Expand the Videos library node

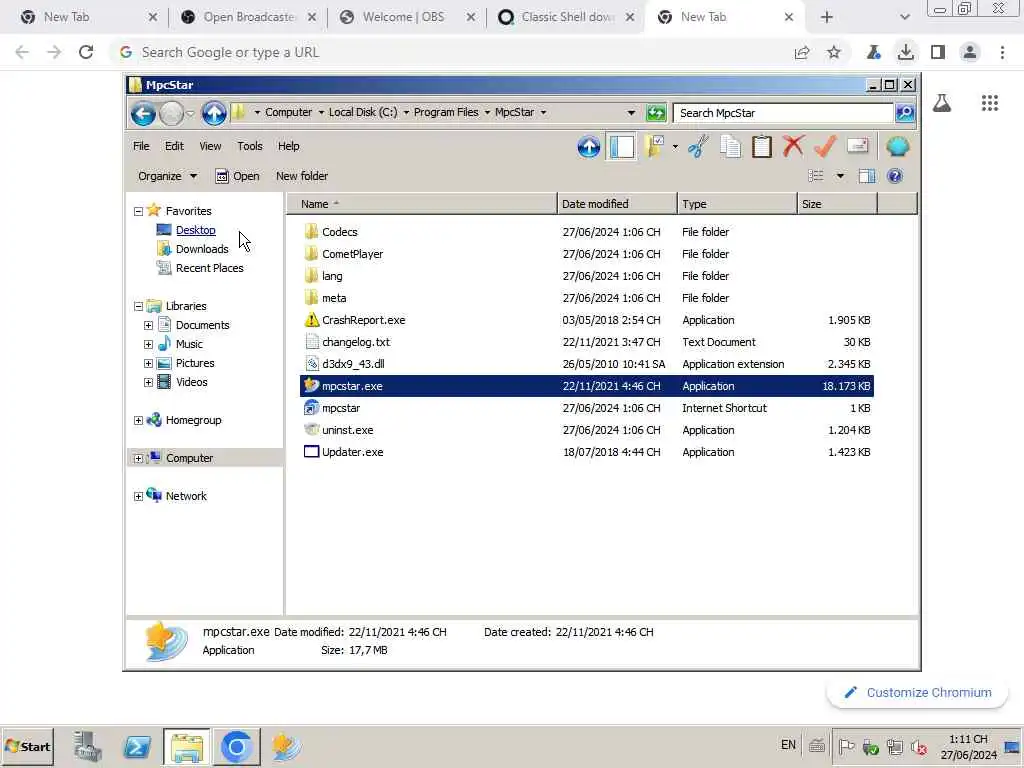(148, 382)
